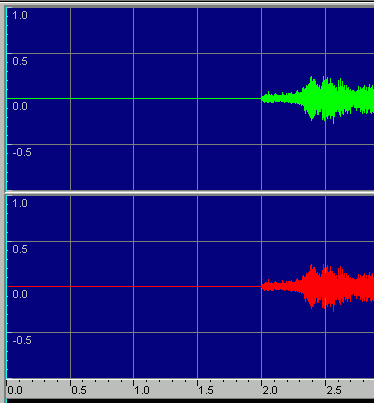Click the 1.0 amplitude label of the green channel
Screen dimensions: 374x403
click(x=20, y=15)
